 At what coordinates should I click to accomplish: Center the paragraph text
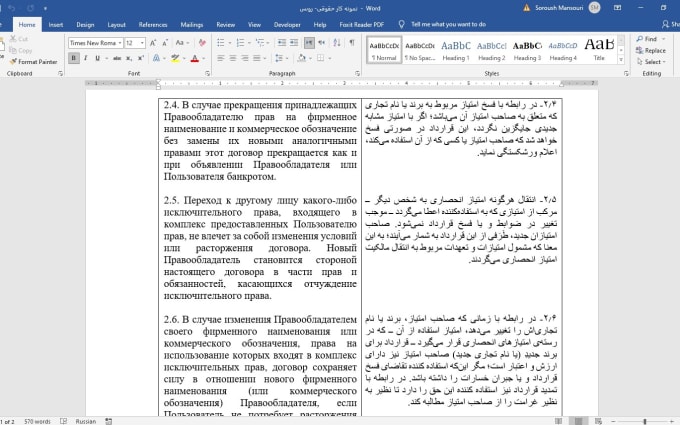coord(233,58)
